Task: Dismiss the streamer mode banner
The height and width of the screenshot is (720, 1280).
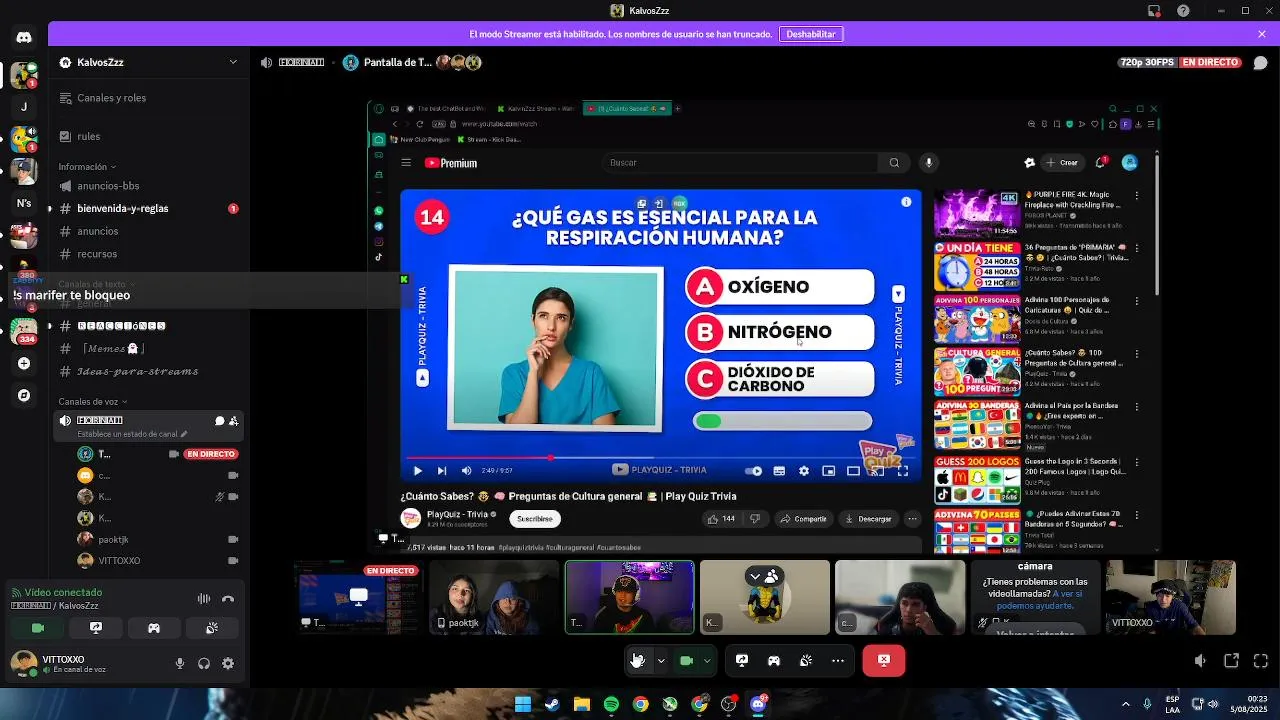Action: [x=1262, y=34]
